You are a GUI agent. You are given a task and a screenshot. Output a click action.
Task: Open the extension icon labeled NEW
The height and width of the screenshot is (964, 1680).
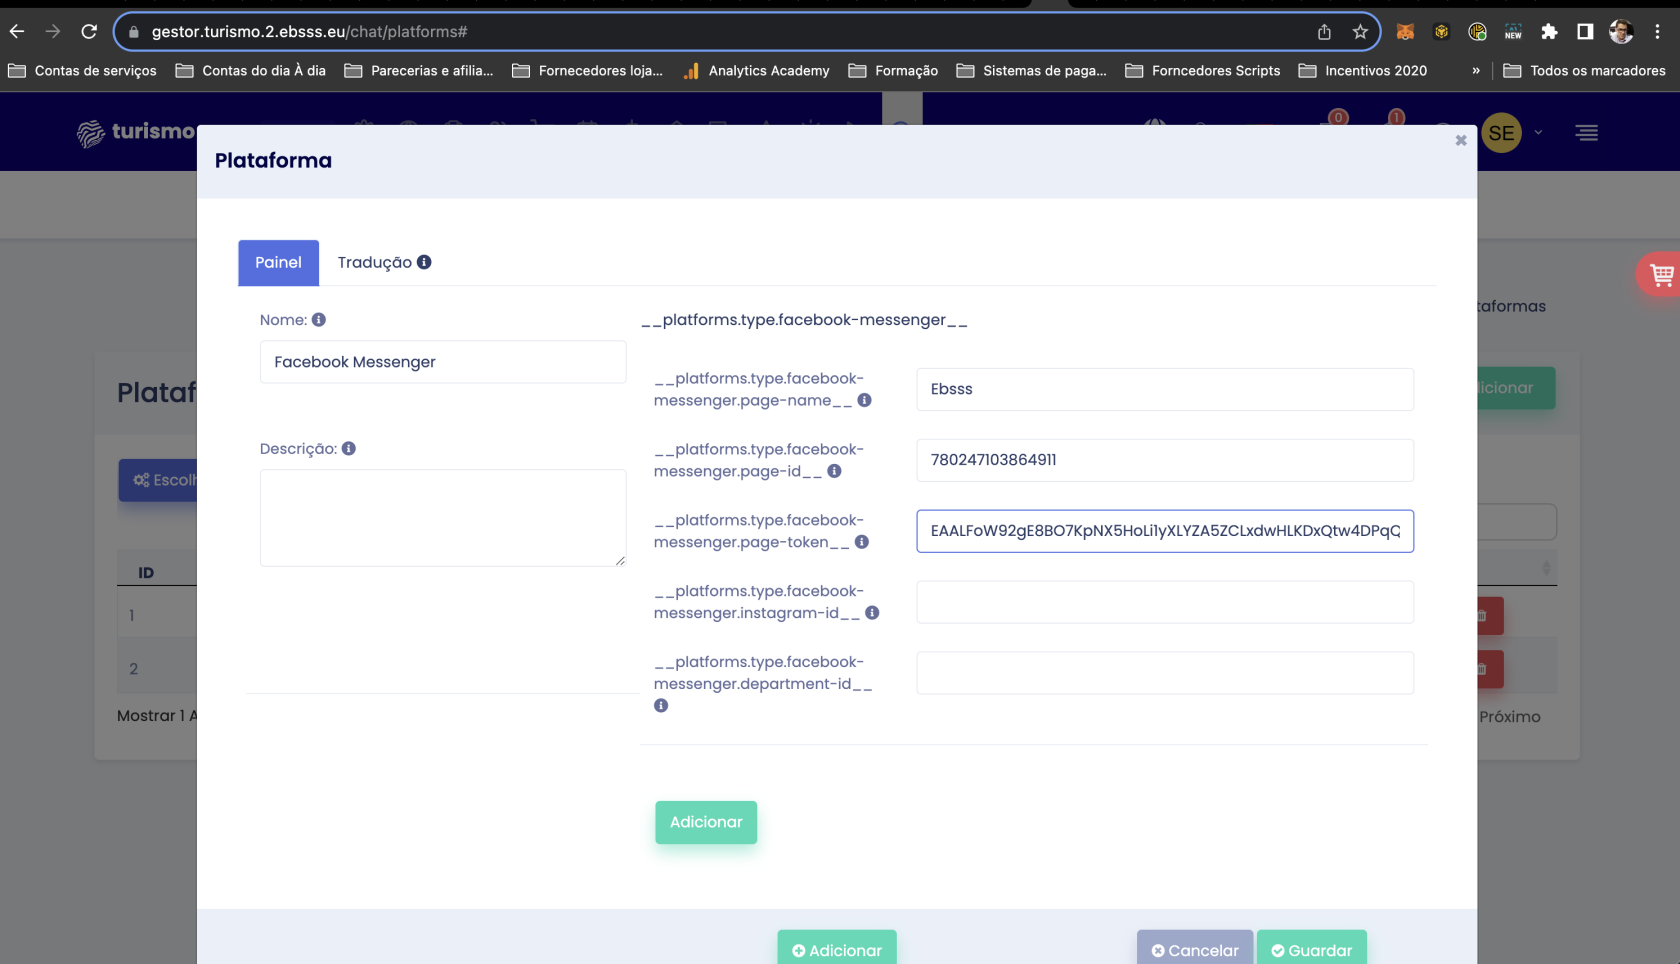pyautogui.click(x=1513, y=32)
